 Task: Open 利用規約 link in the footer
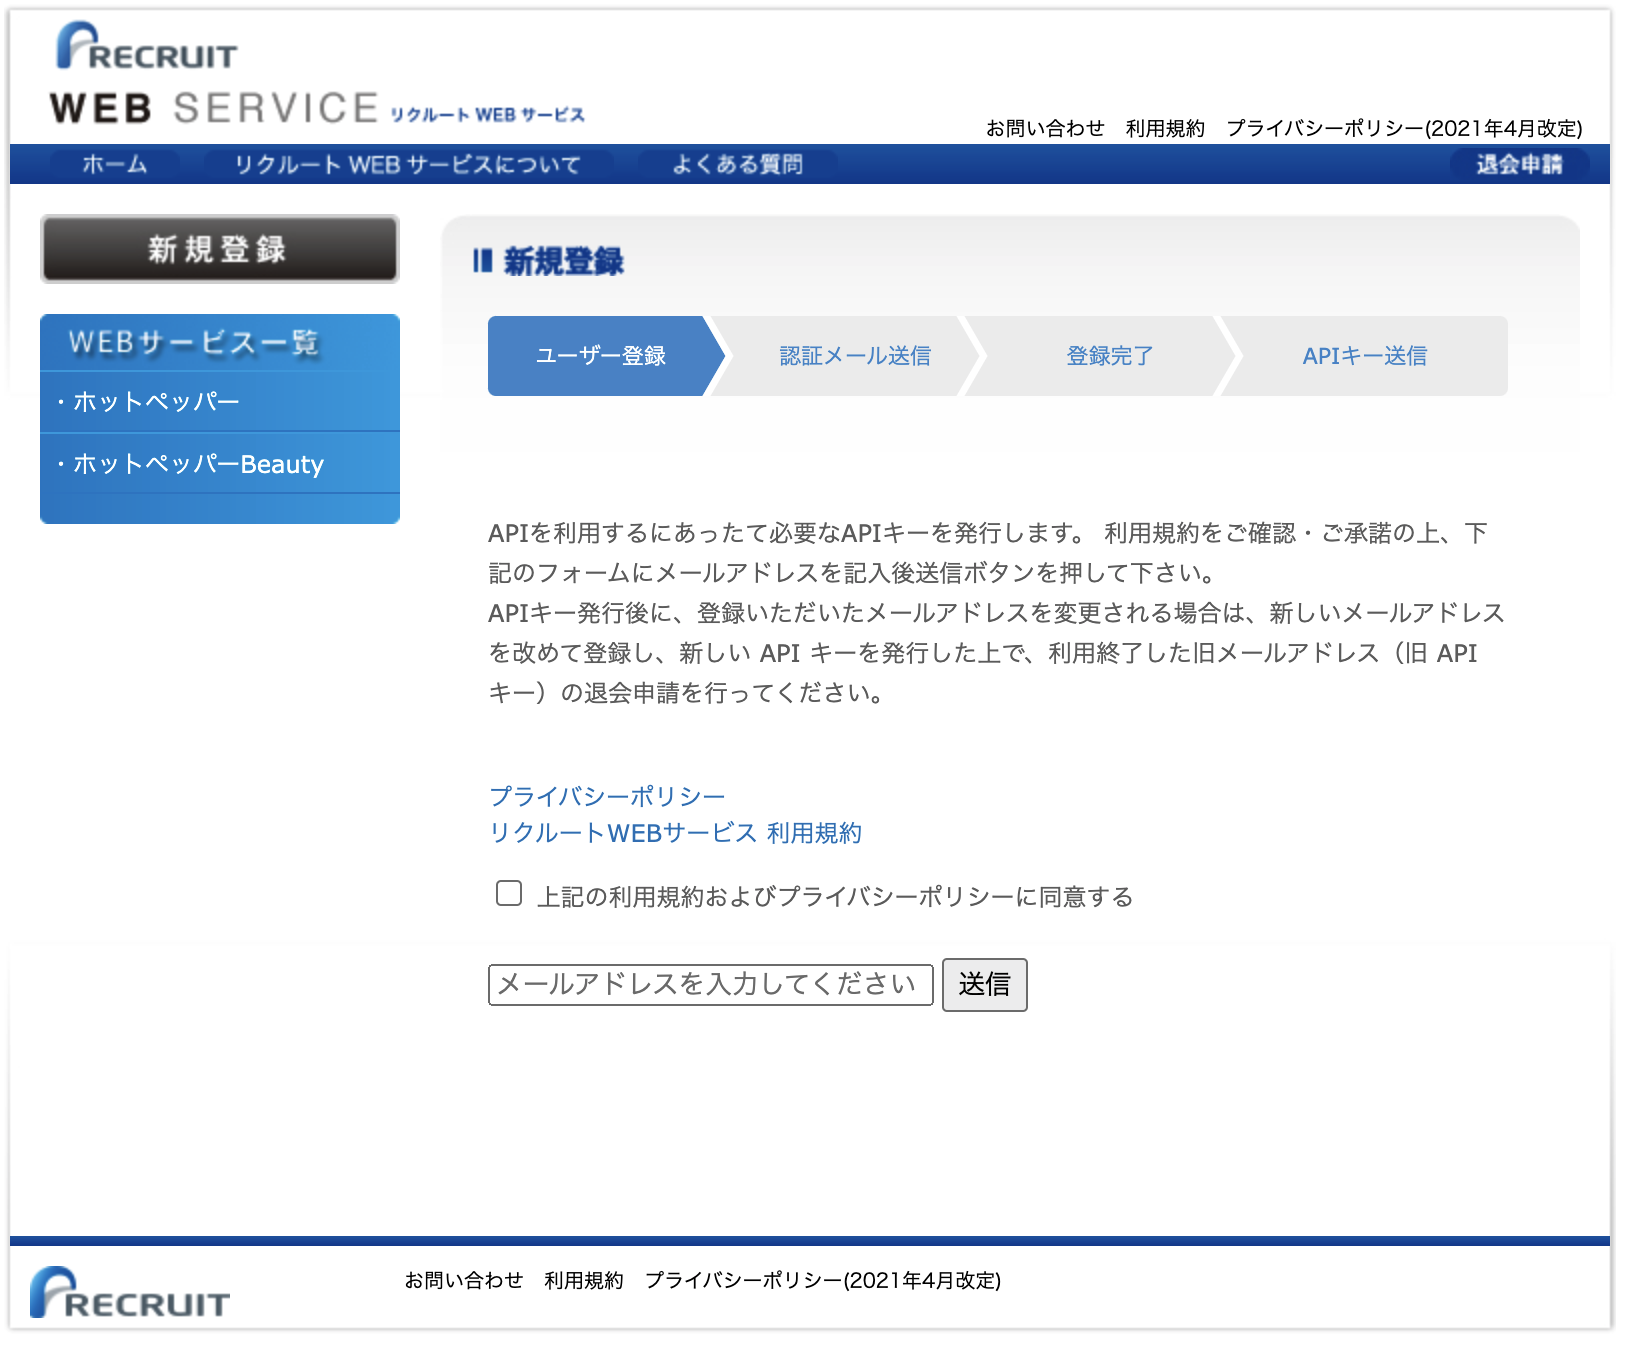tap(583, 1280)
